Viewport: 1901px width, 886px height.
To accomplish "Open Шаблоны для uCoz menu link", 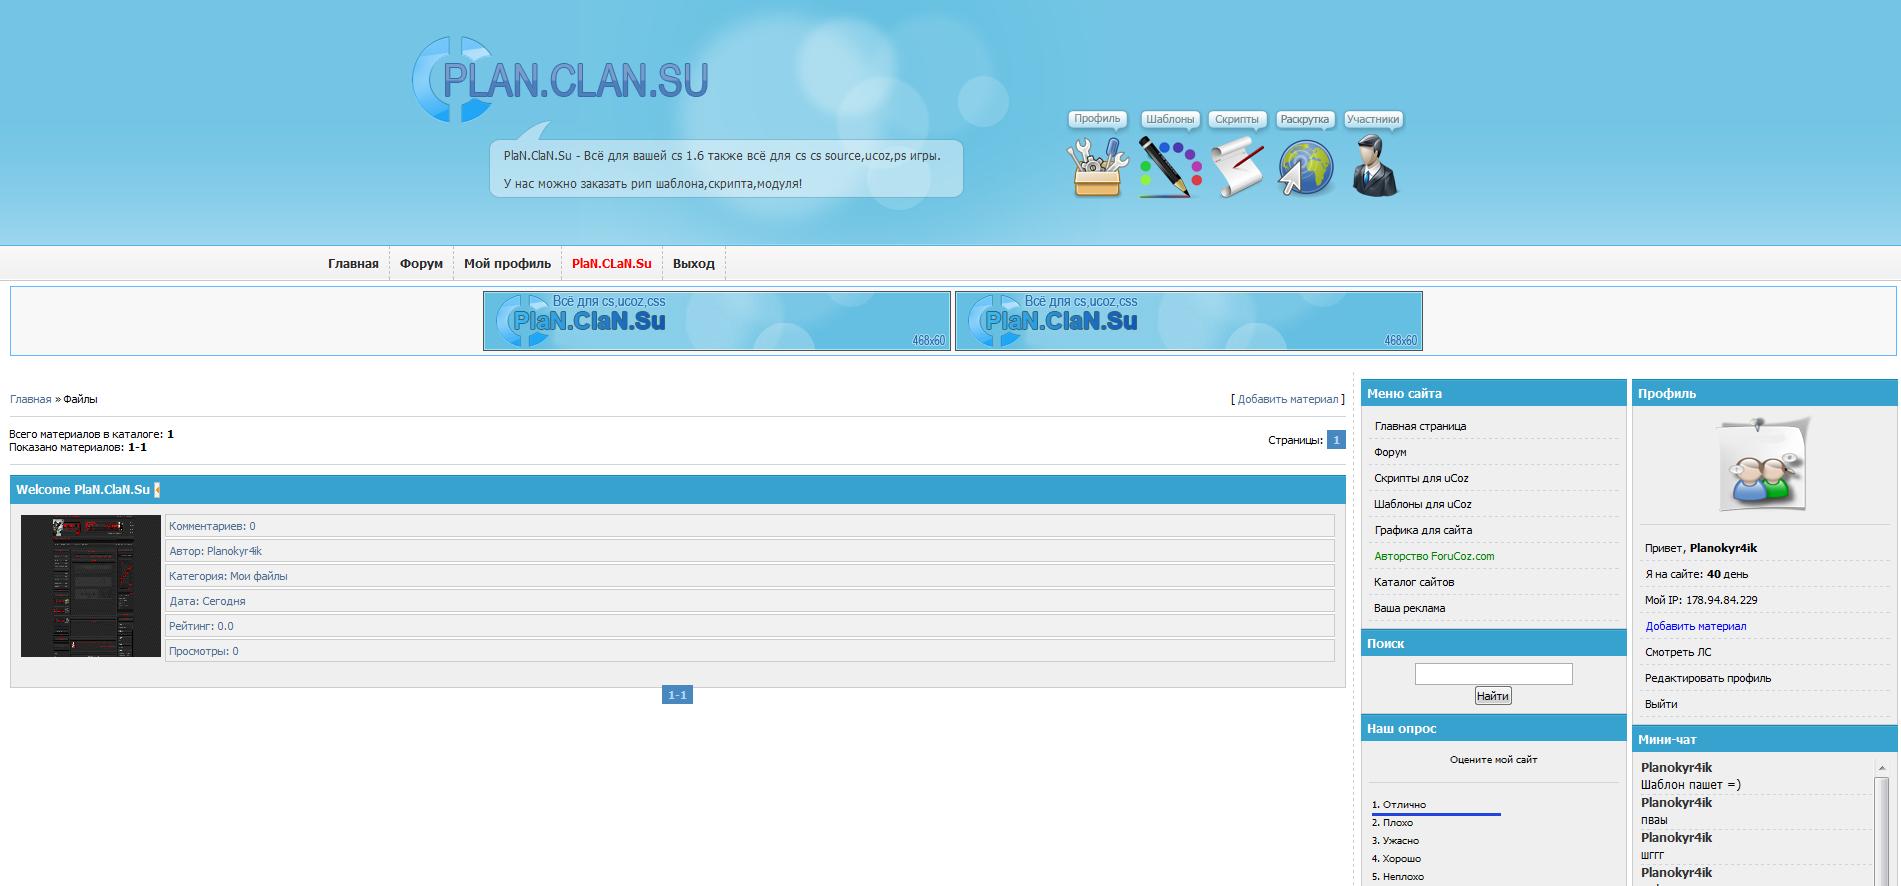I will [x=1422, y=504].
